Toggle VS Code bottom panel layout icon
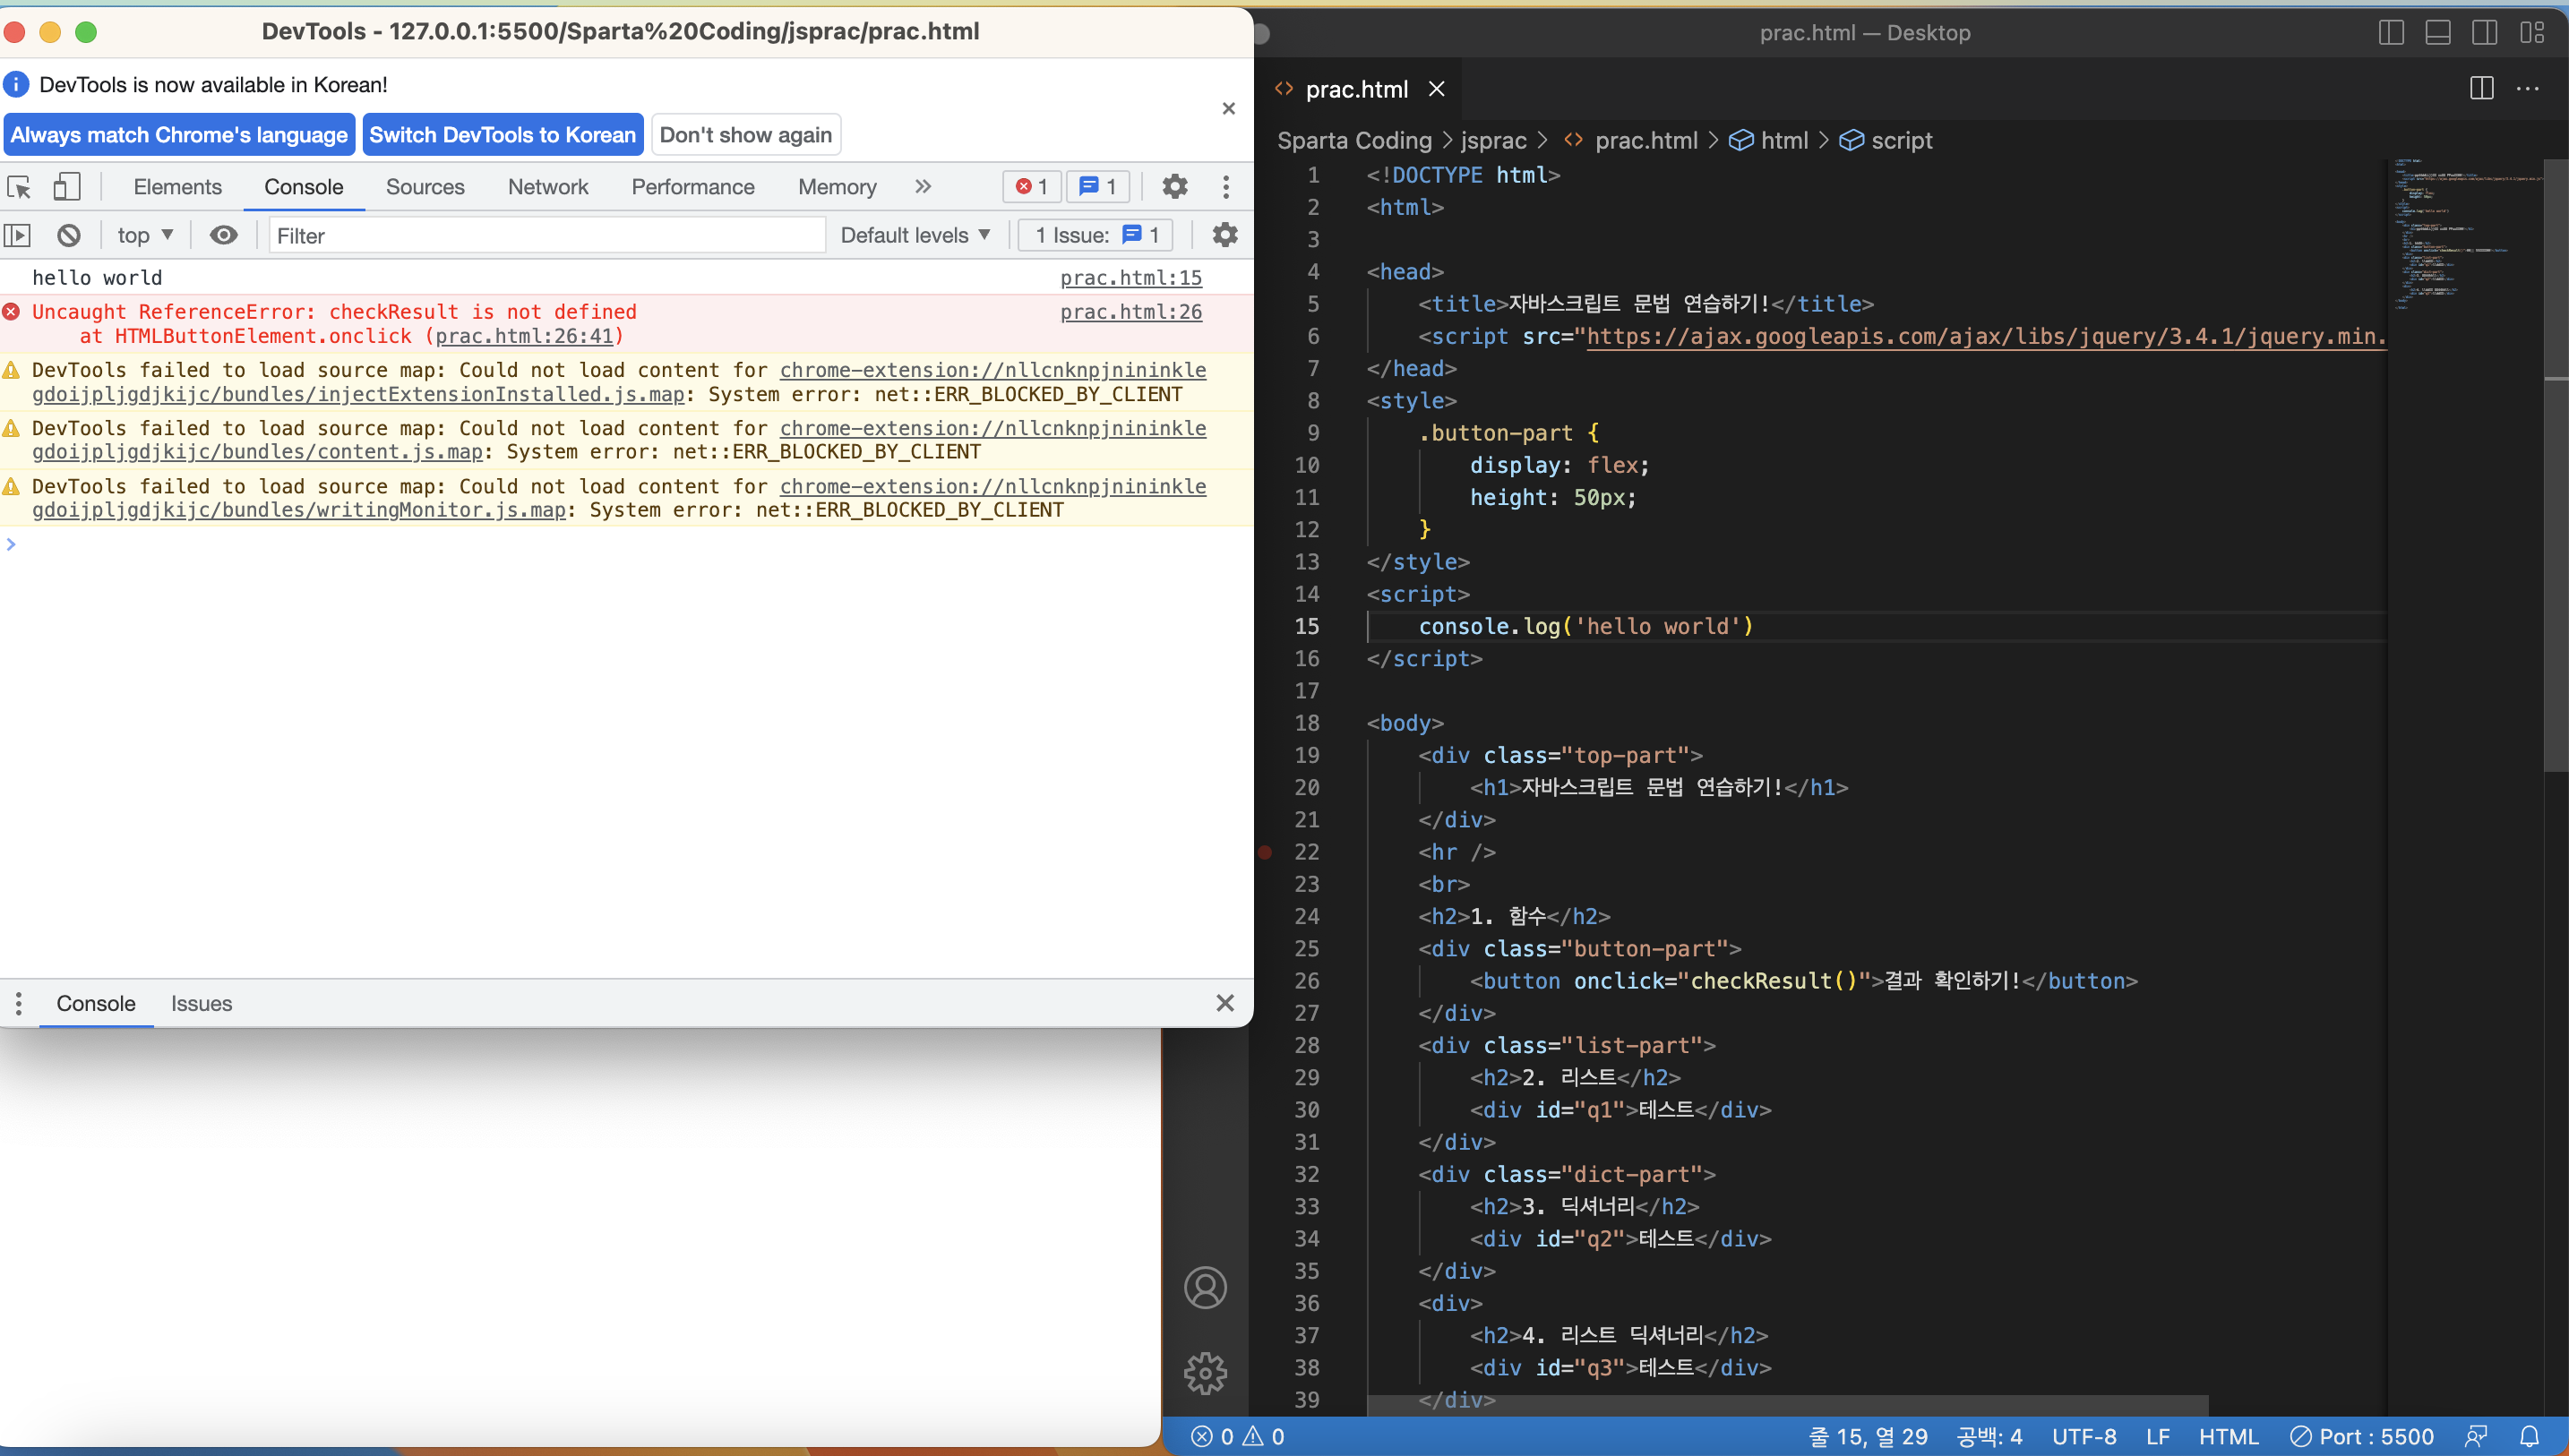This screenshot has height=1456, width=2569. 2438,33
